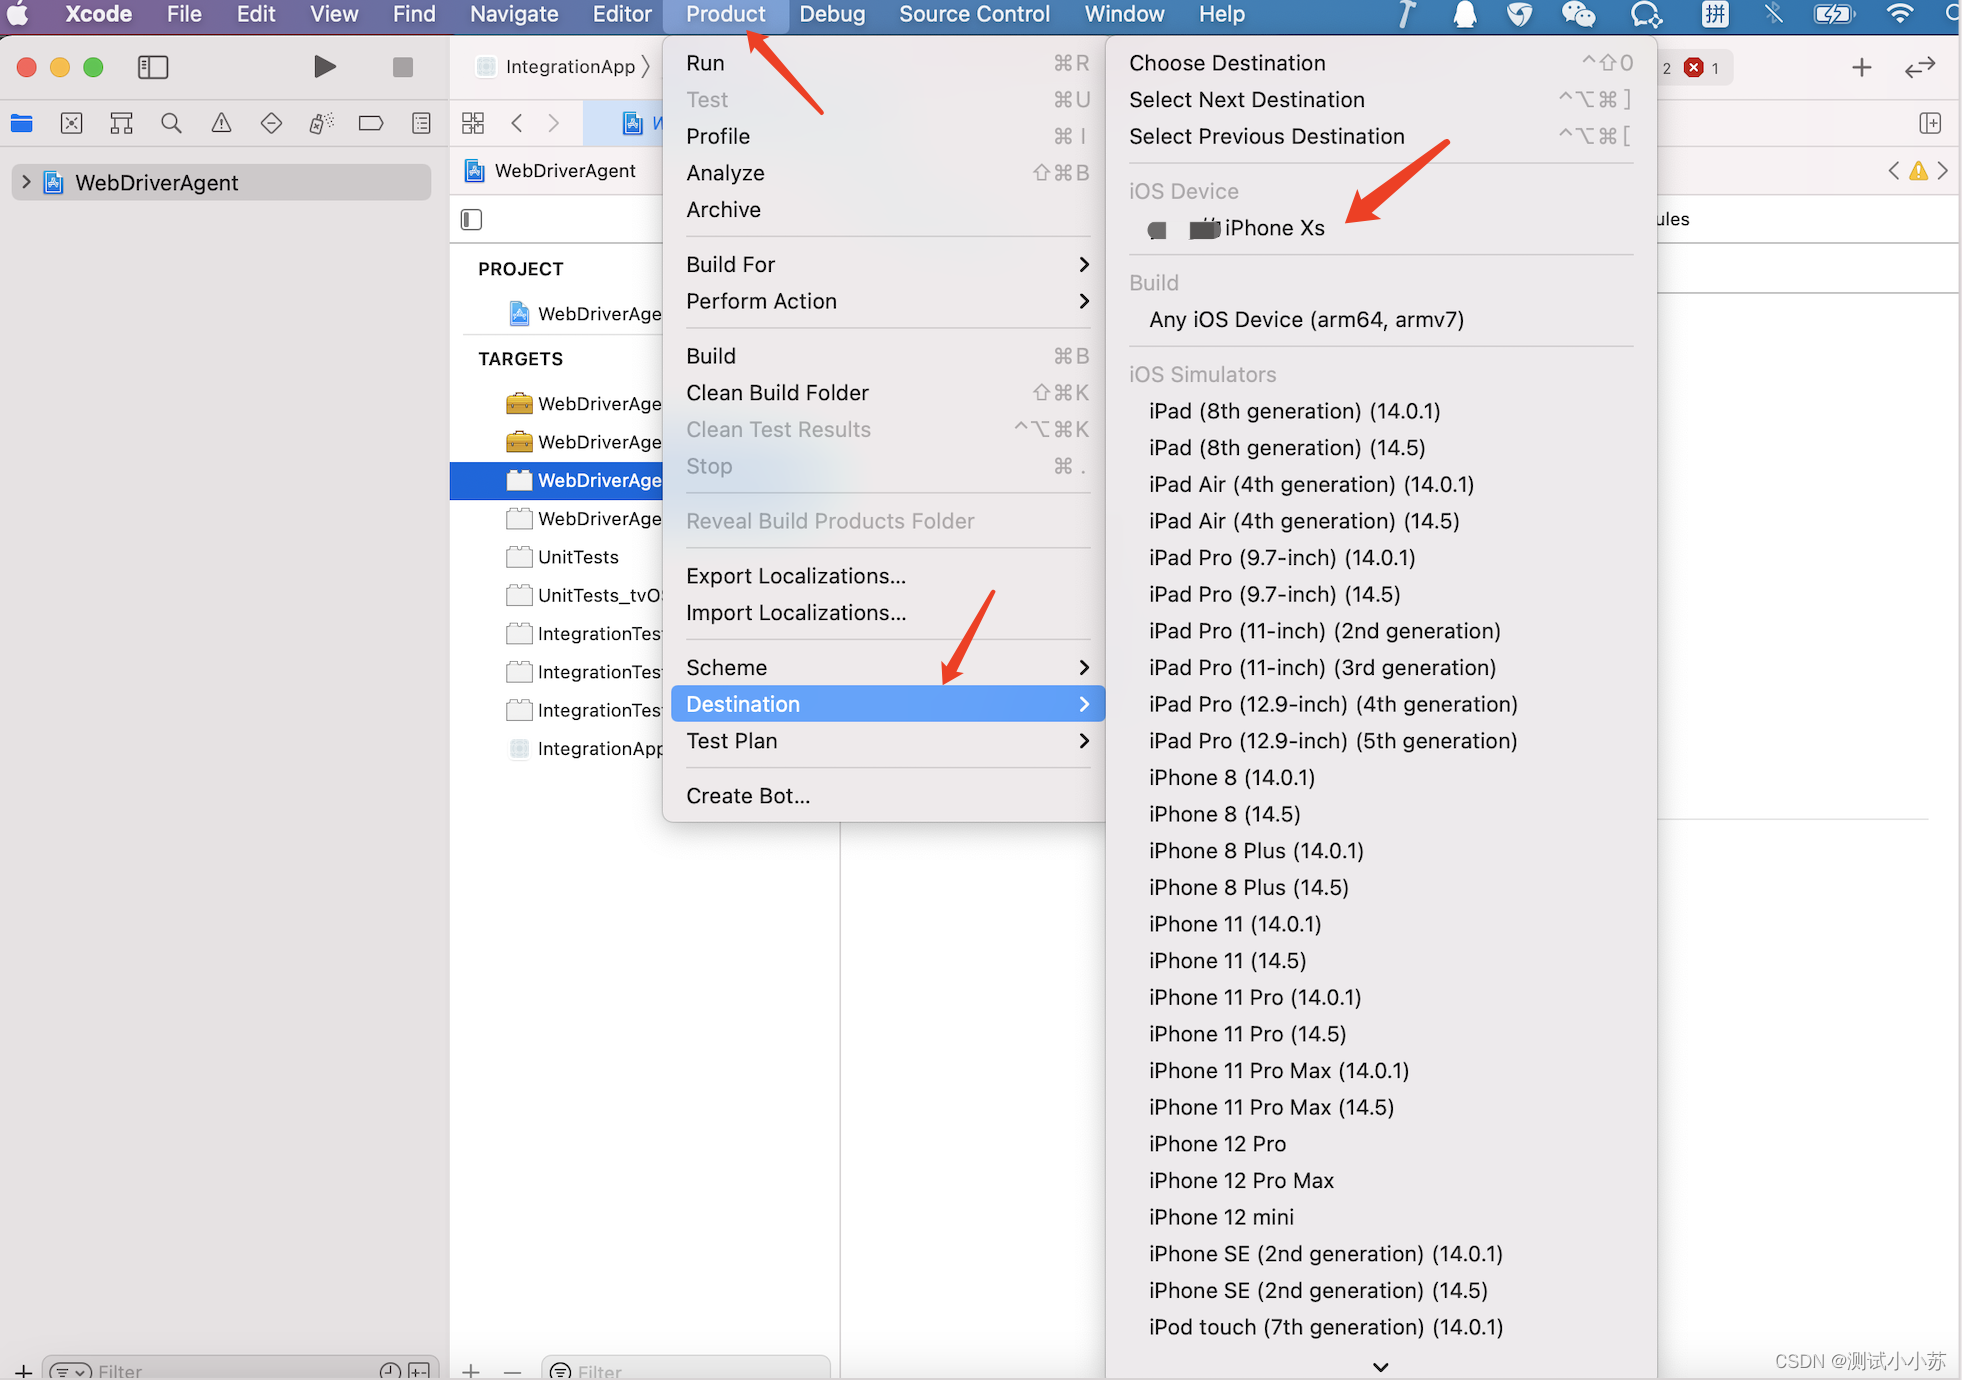
Task: Select iPhone 12 Pro Max simulator
Action: point(1241,1180)
